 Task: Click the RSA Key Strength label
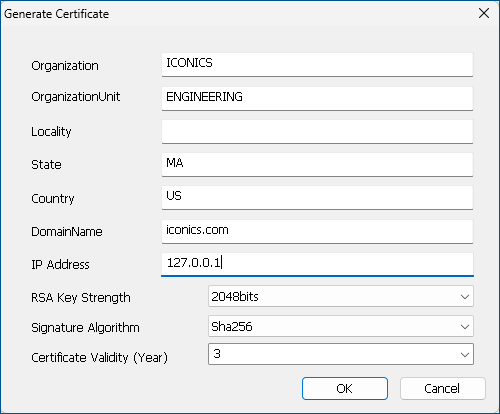pyautogui.click(x=81, y=298)
